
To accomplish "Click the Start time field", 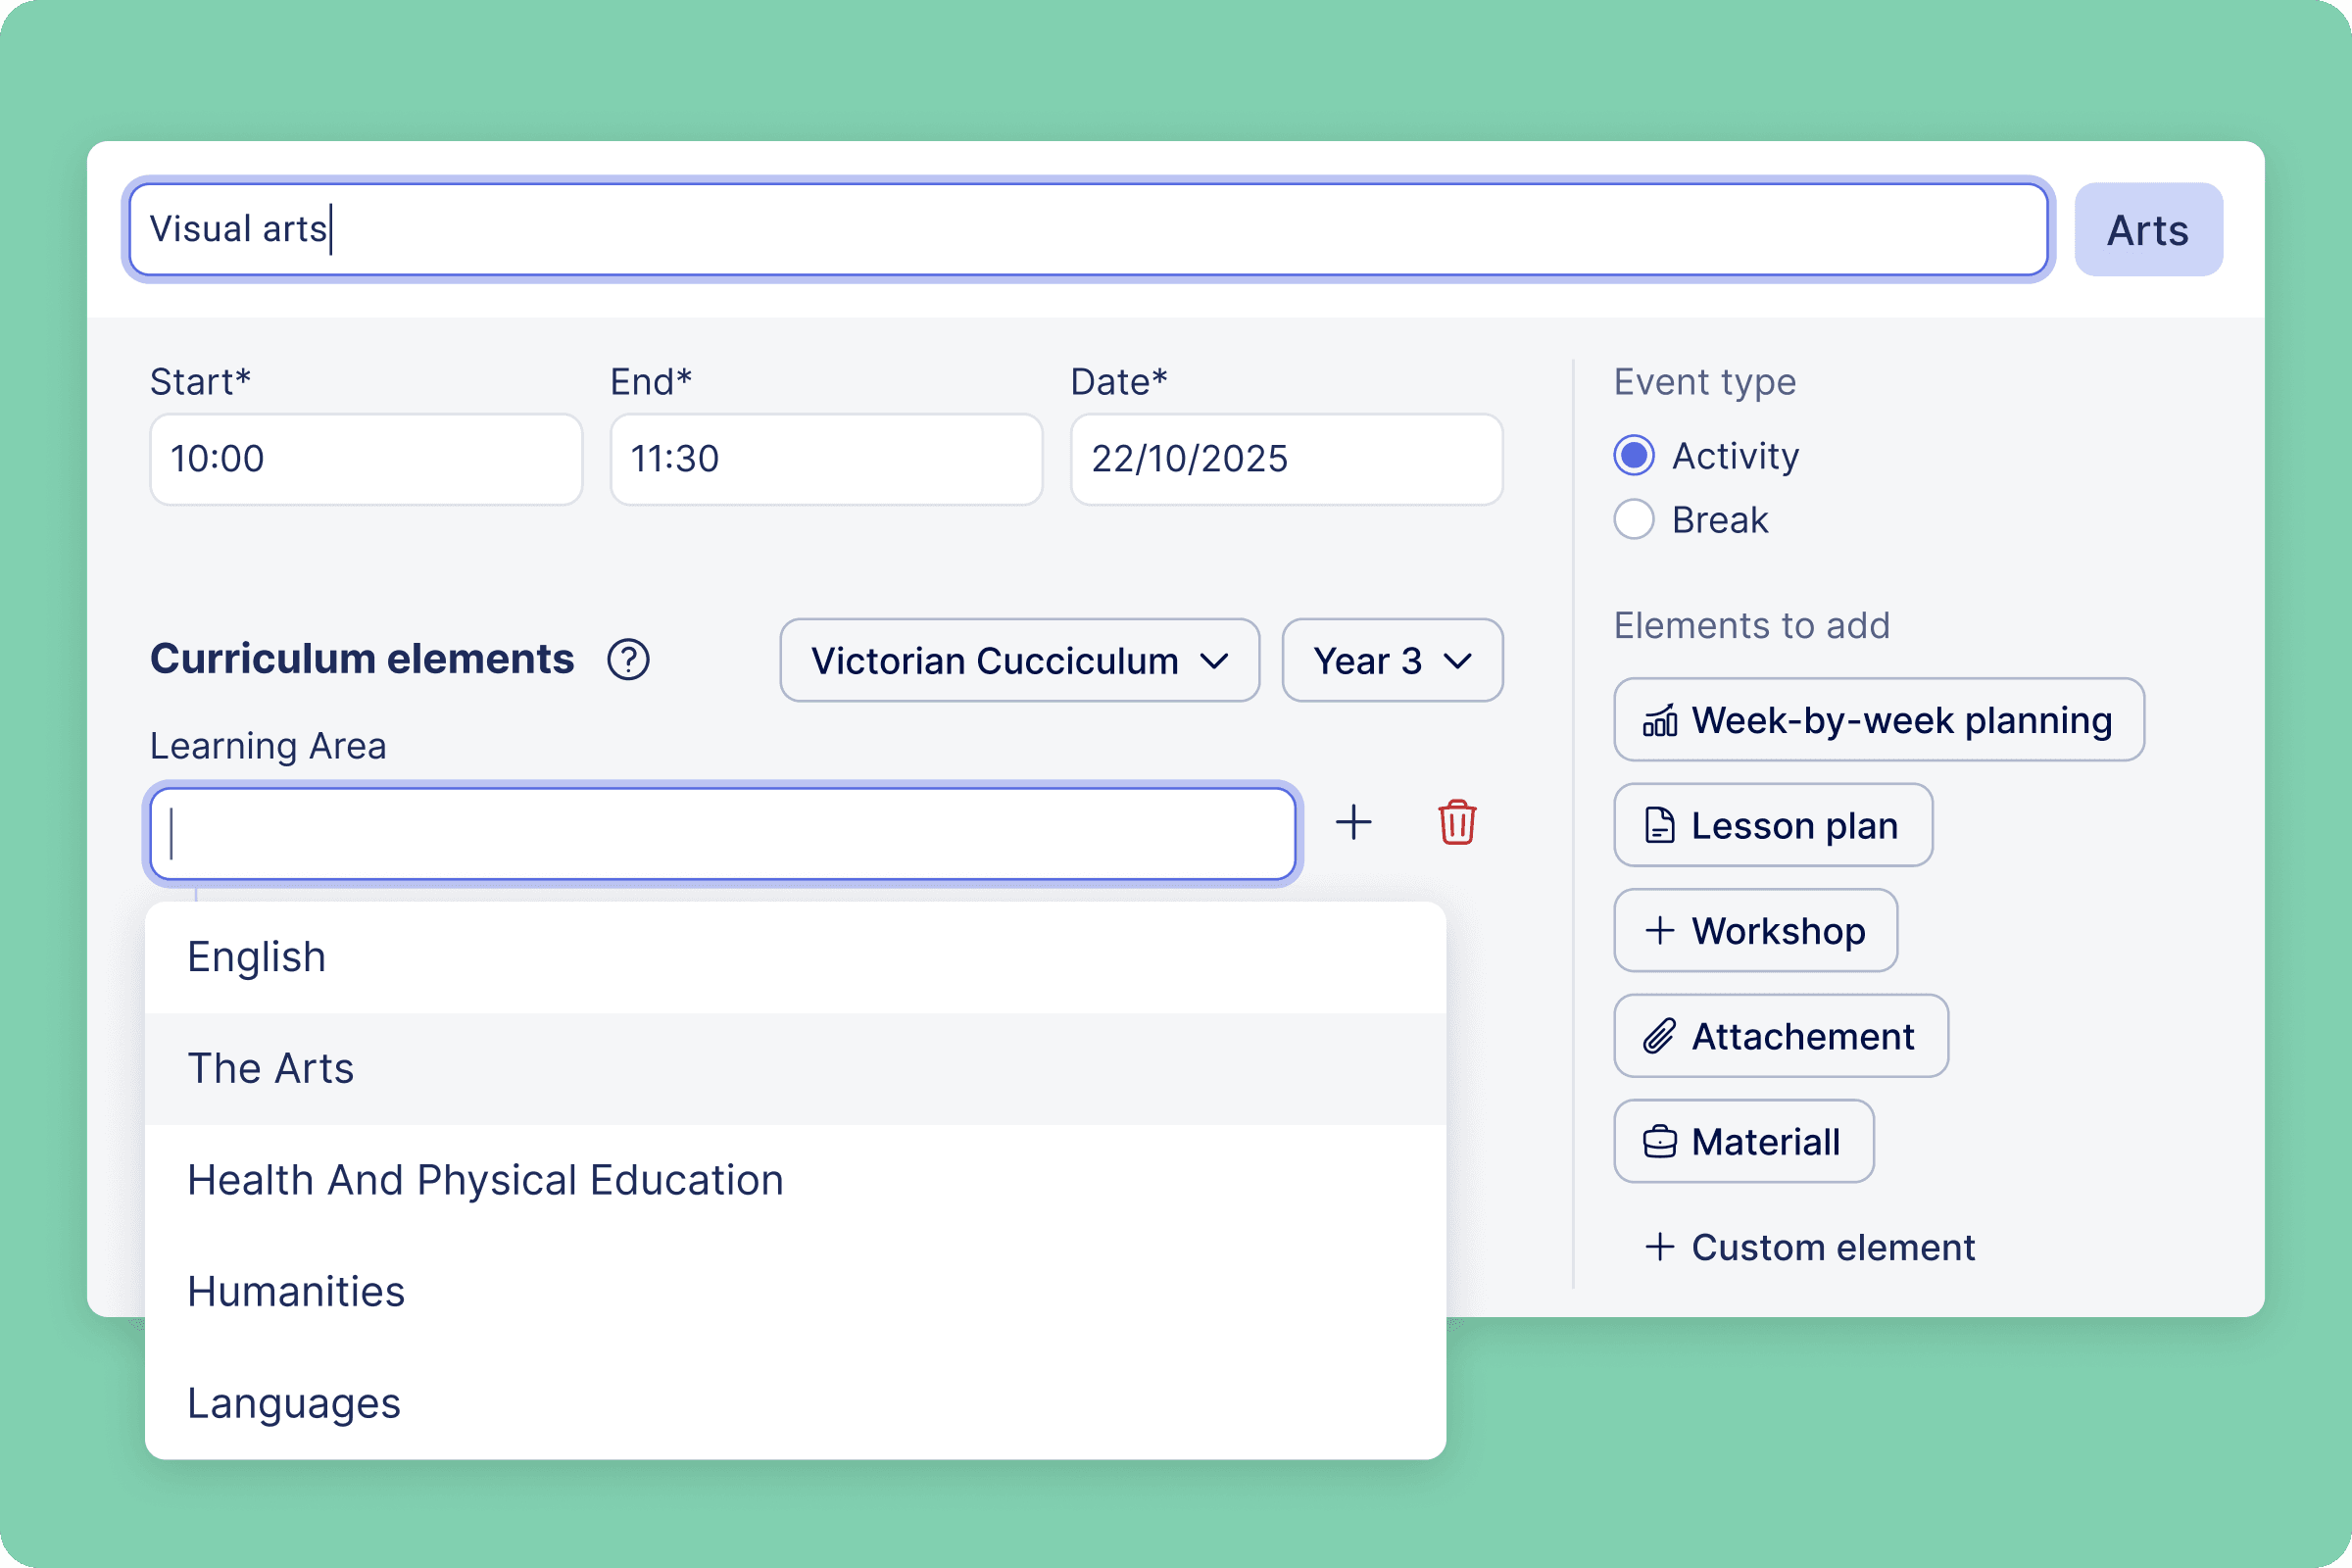I will click(366, 459).
